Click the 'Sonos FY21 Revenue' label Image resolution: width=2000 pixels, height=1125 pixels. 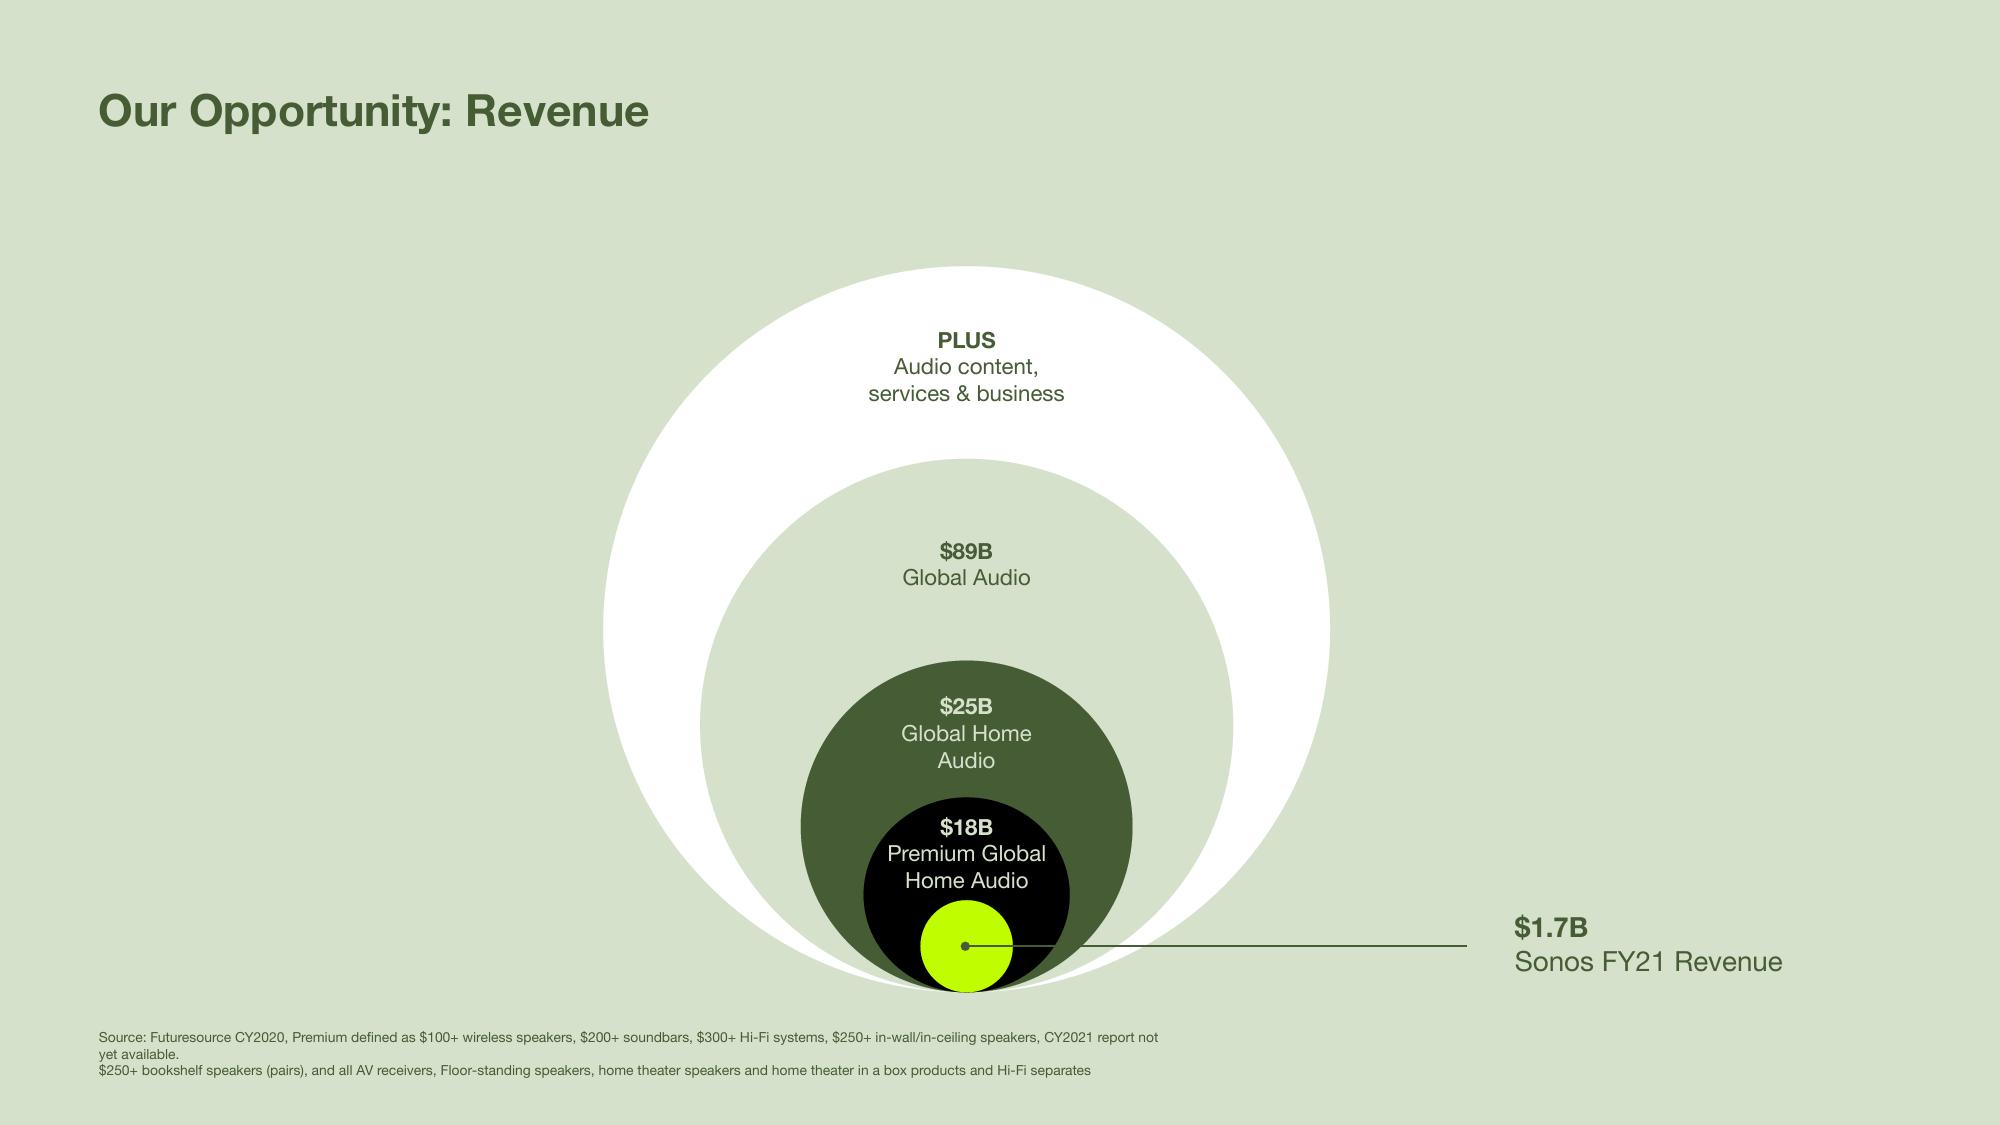click(x=1648, y=962)
